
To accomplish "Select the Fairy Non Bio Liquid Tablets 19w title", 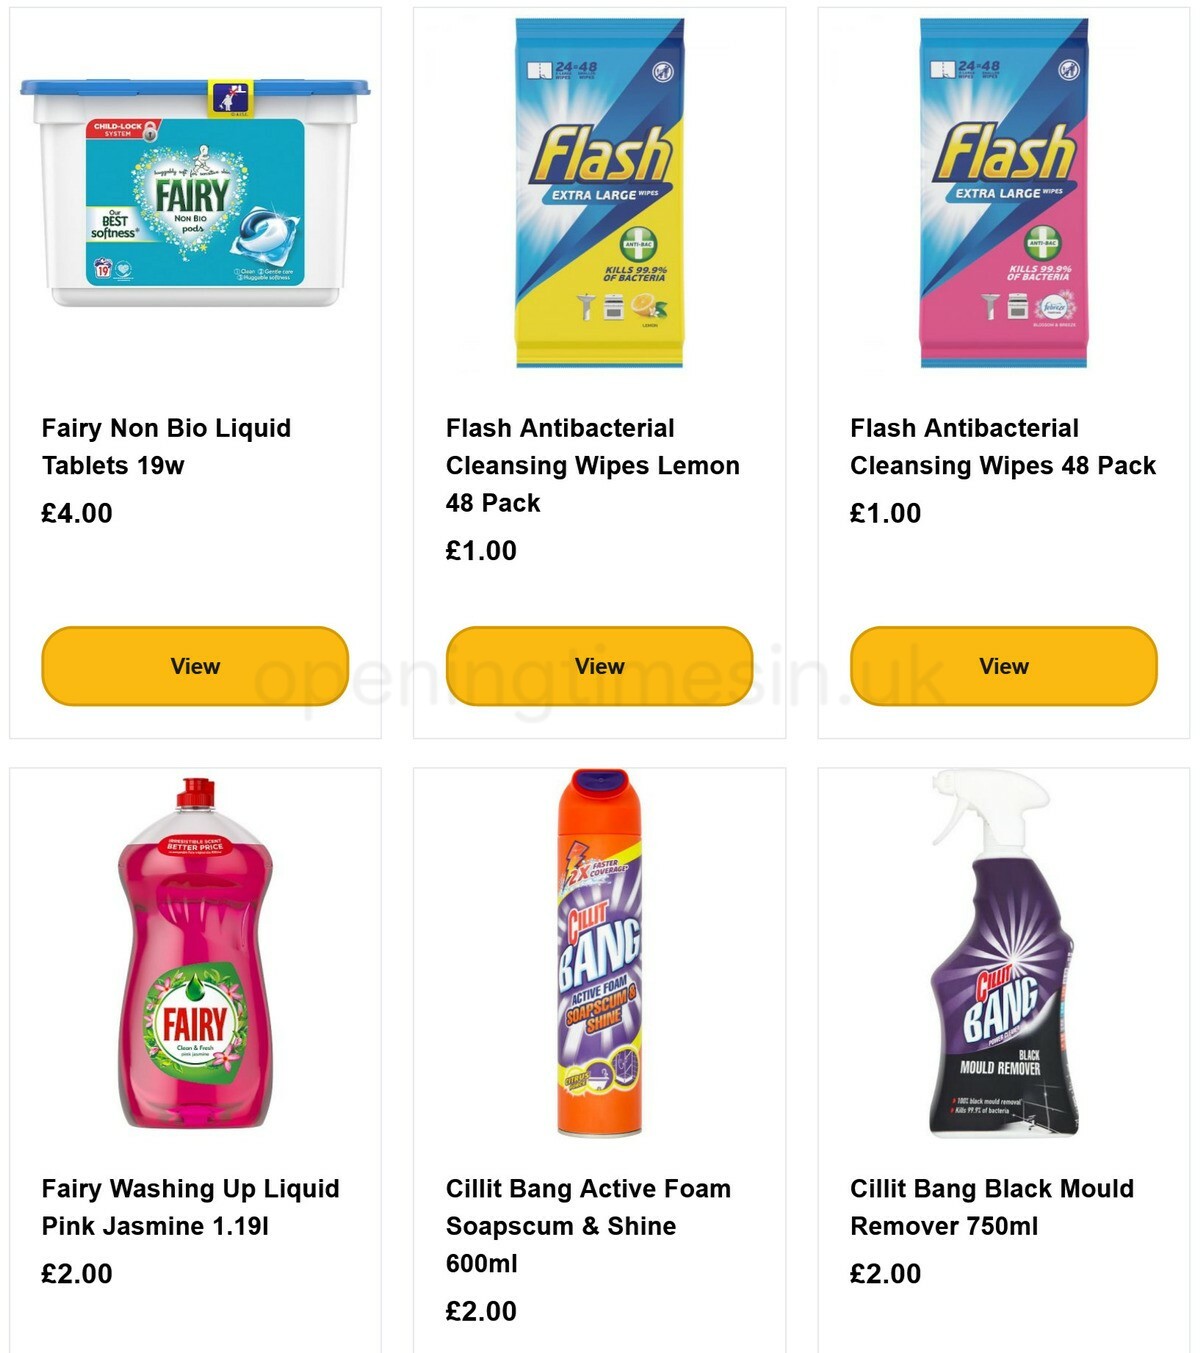I will [165, 446].
